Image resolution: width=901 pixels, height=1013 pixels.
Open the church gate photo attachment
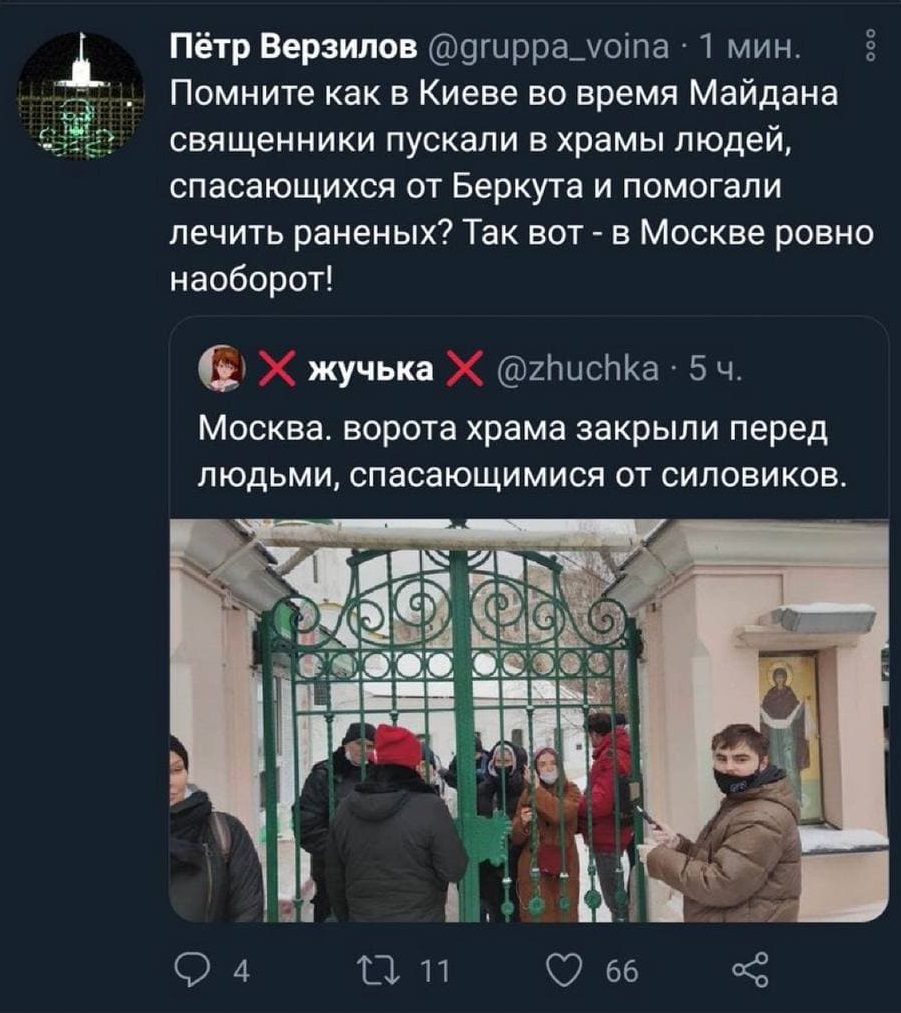click(x=529, y=720)
